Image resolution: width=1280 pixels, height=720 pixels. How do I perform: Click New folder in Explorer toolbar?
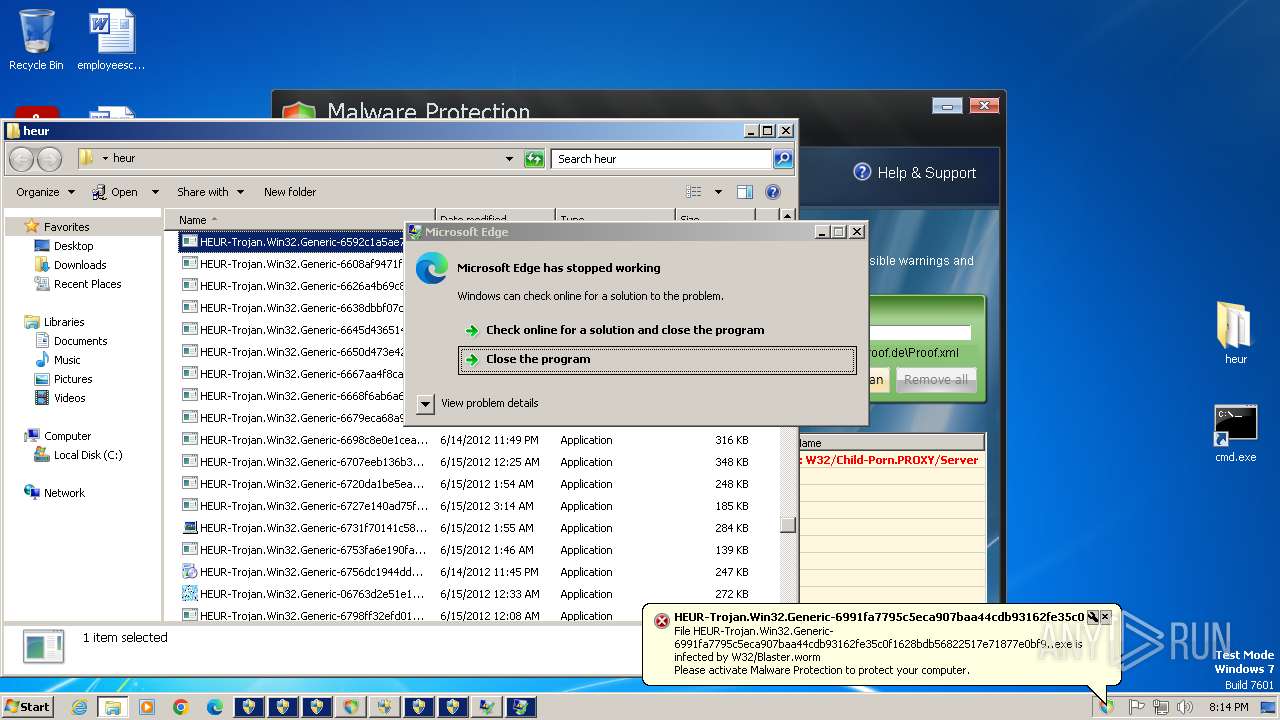click(290, 192)
